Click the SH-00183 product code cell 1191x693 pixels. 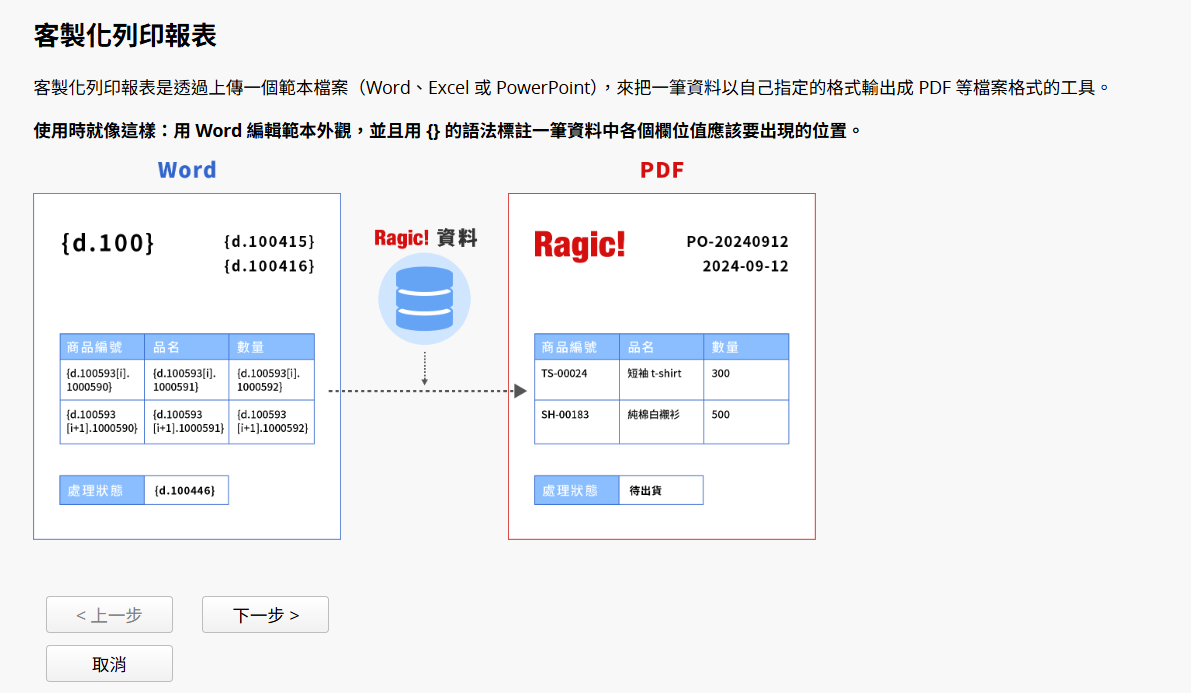click(565, 414)
